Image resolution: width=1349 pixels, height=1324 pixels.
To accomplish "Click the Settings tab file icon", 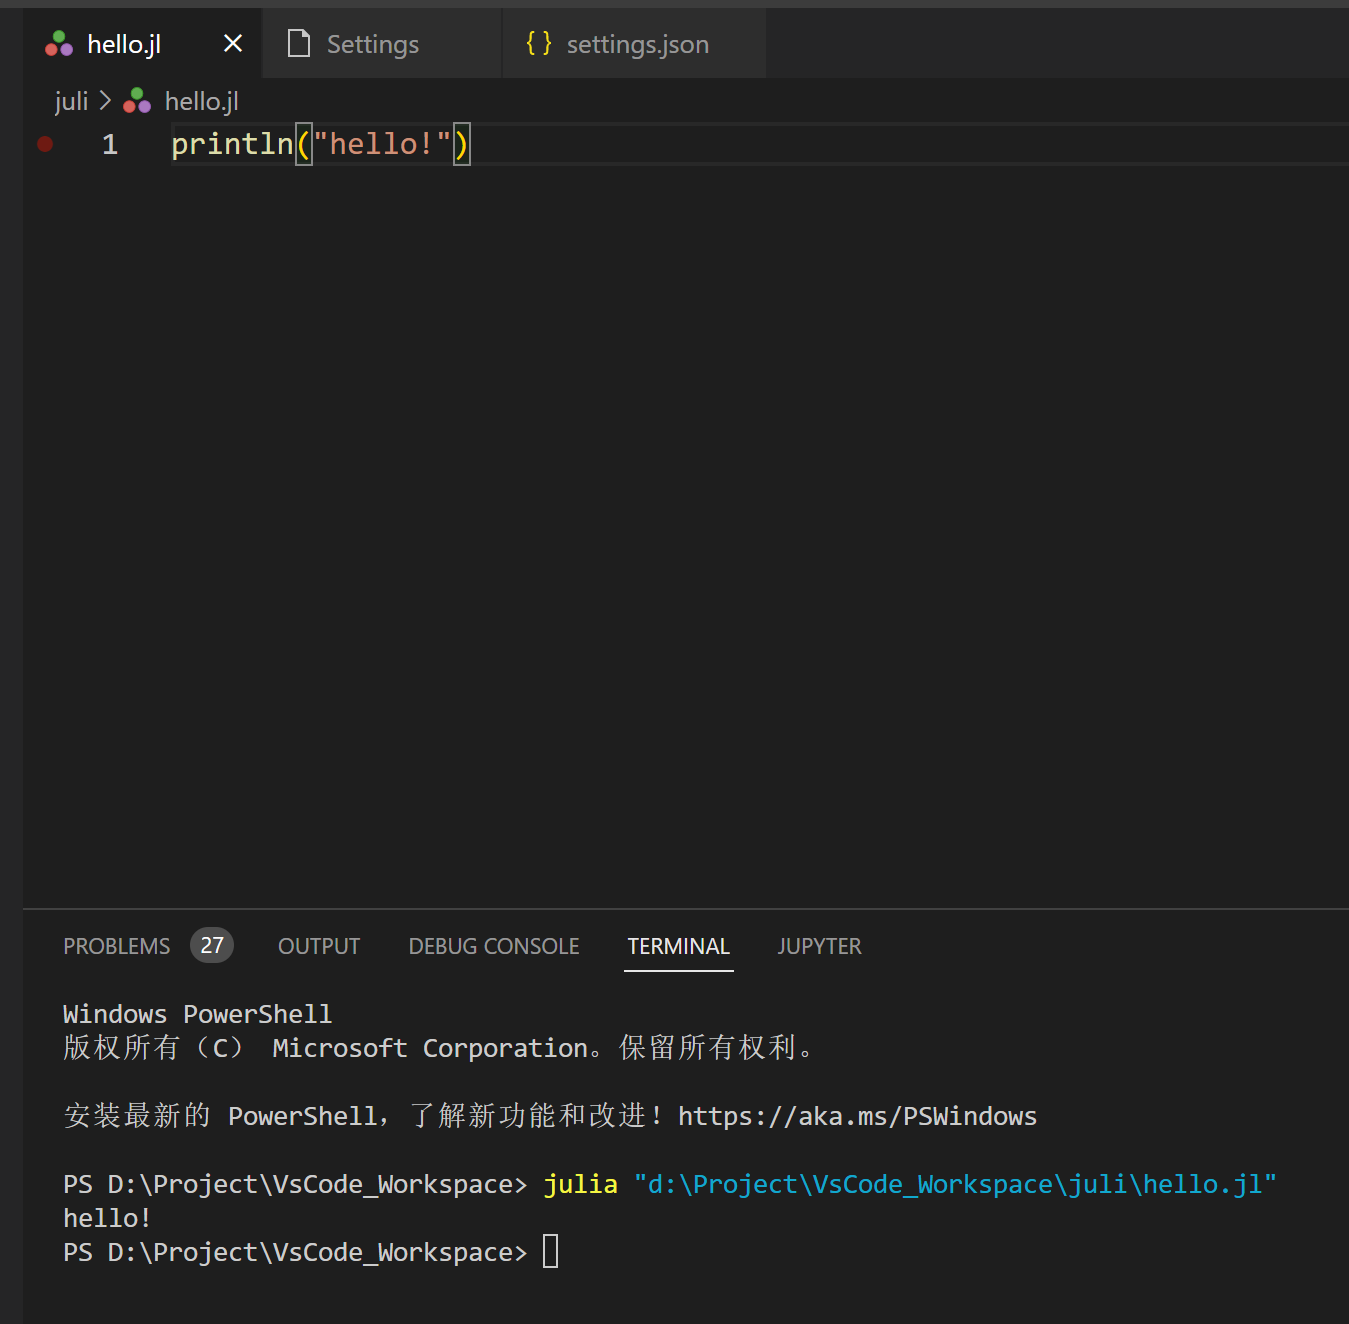I will tap(298, 44).
